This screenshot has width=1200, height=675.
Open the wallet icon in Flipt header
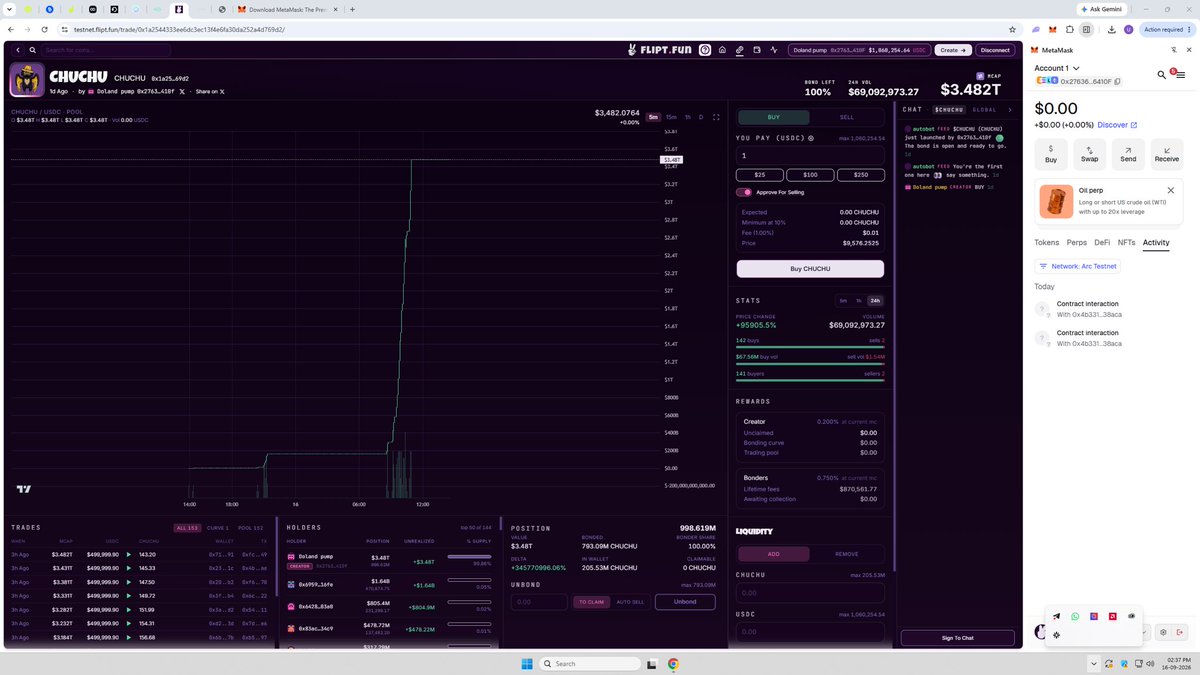click(757, 50)
